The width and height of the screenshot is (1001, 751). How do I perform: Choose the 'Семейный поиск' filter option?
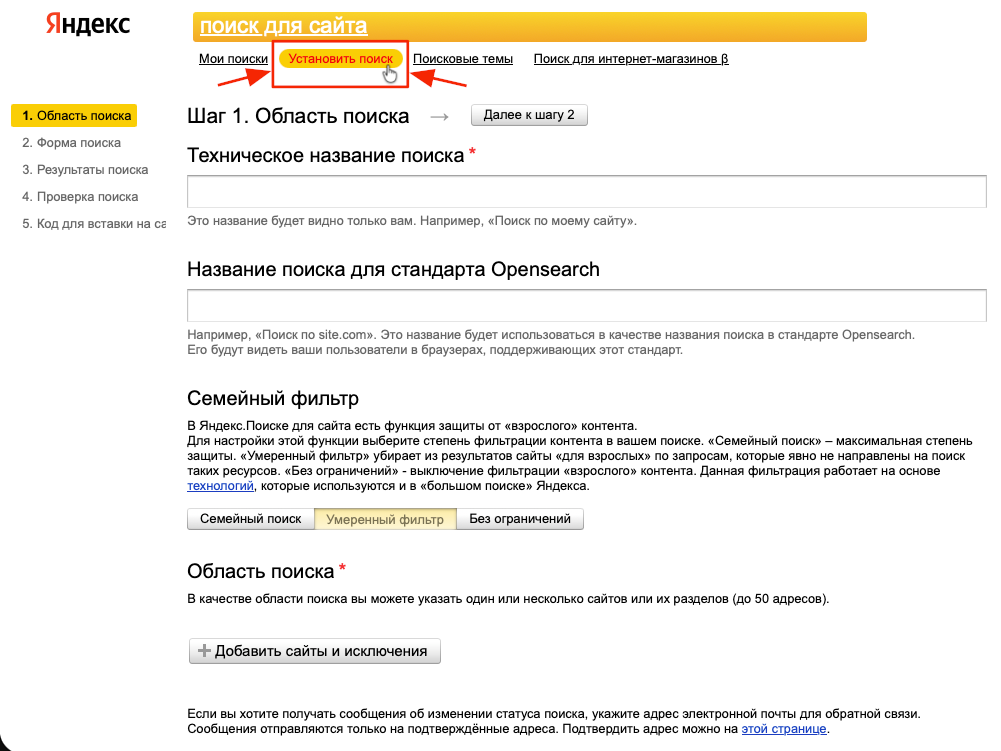coord(250,519)
